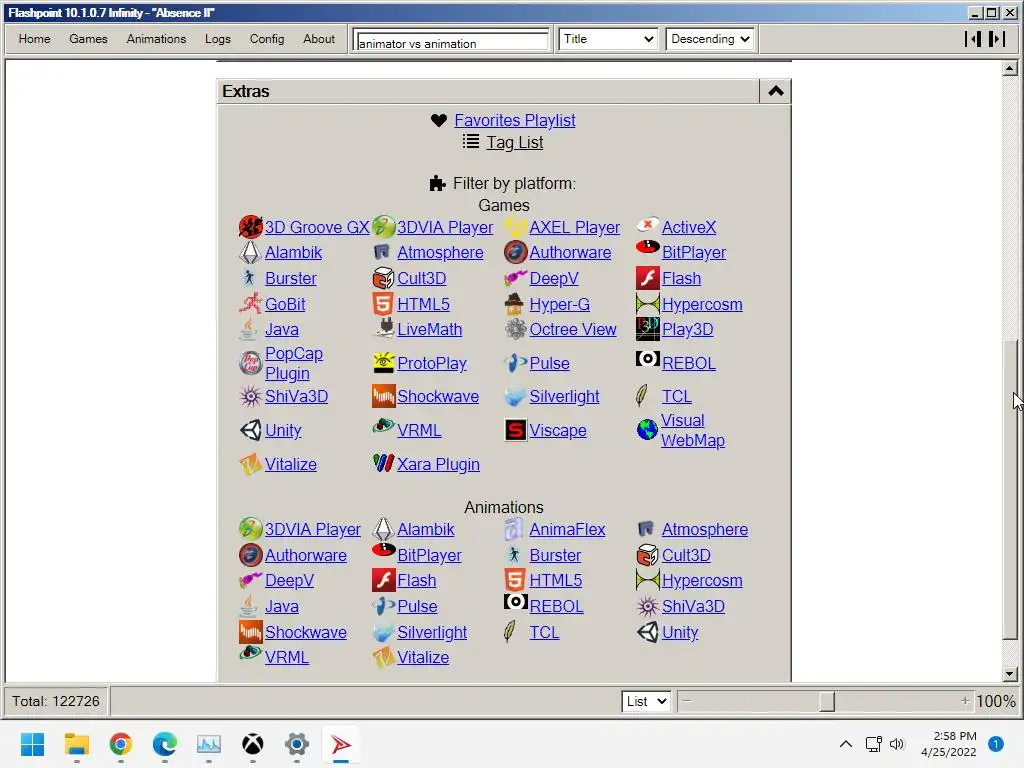Click the thumbnail zoom slider handle
The height and width of the screenshot is (768, 1024).
[827, 701]
